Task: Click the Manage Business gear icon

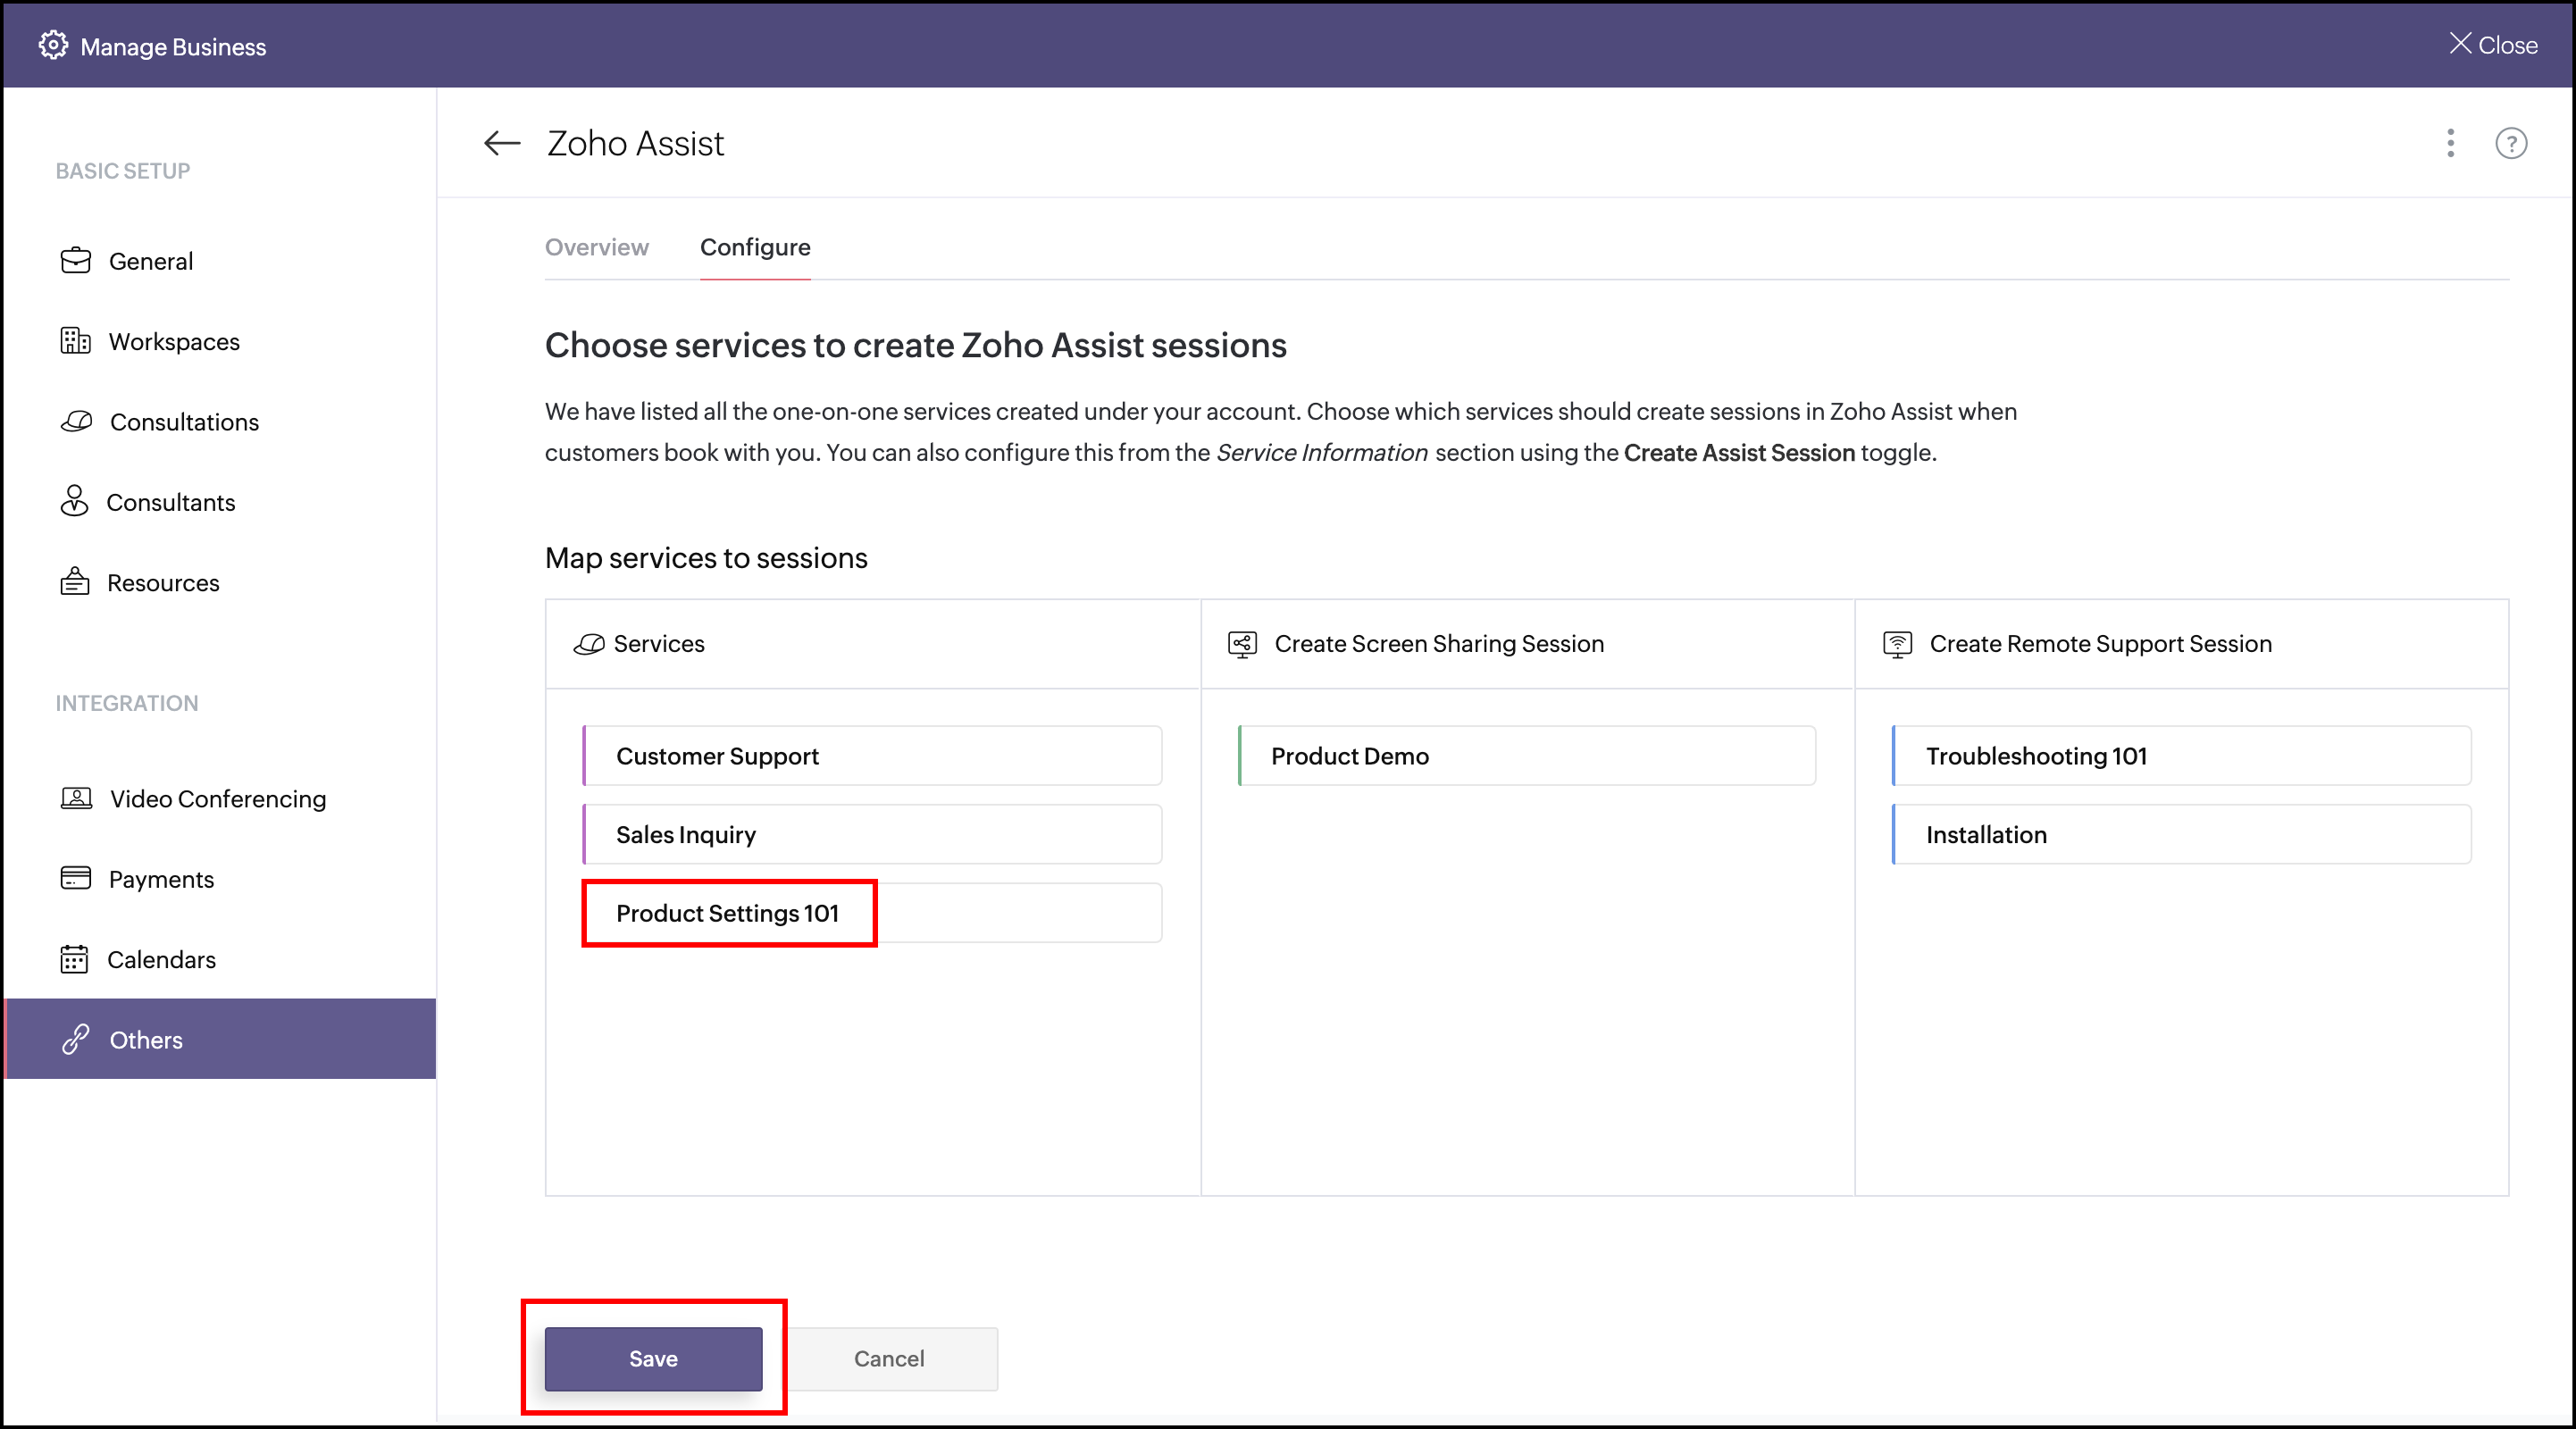Action: [54, 45]
